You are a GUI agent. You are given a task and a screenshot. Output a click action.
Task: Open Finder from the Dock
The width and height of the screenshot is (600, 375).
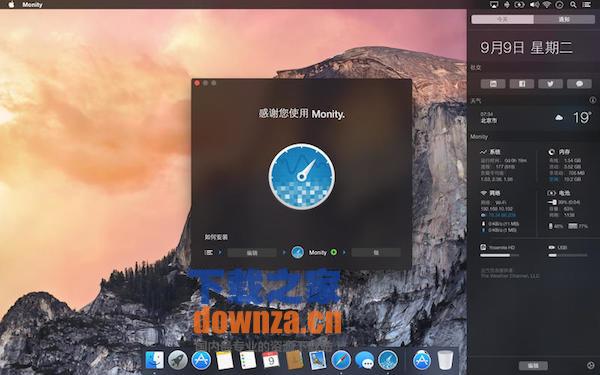point(154,360)
